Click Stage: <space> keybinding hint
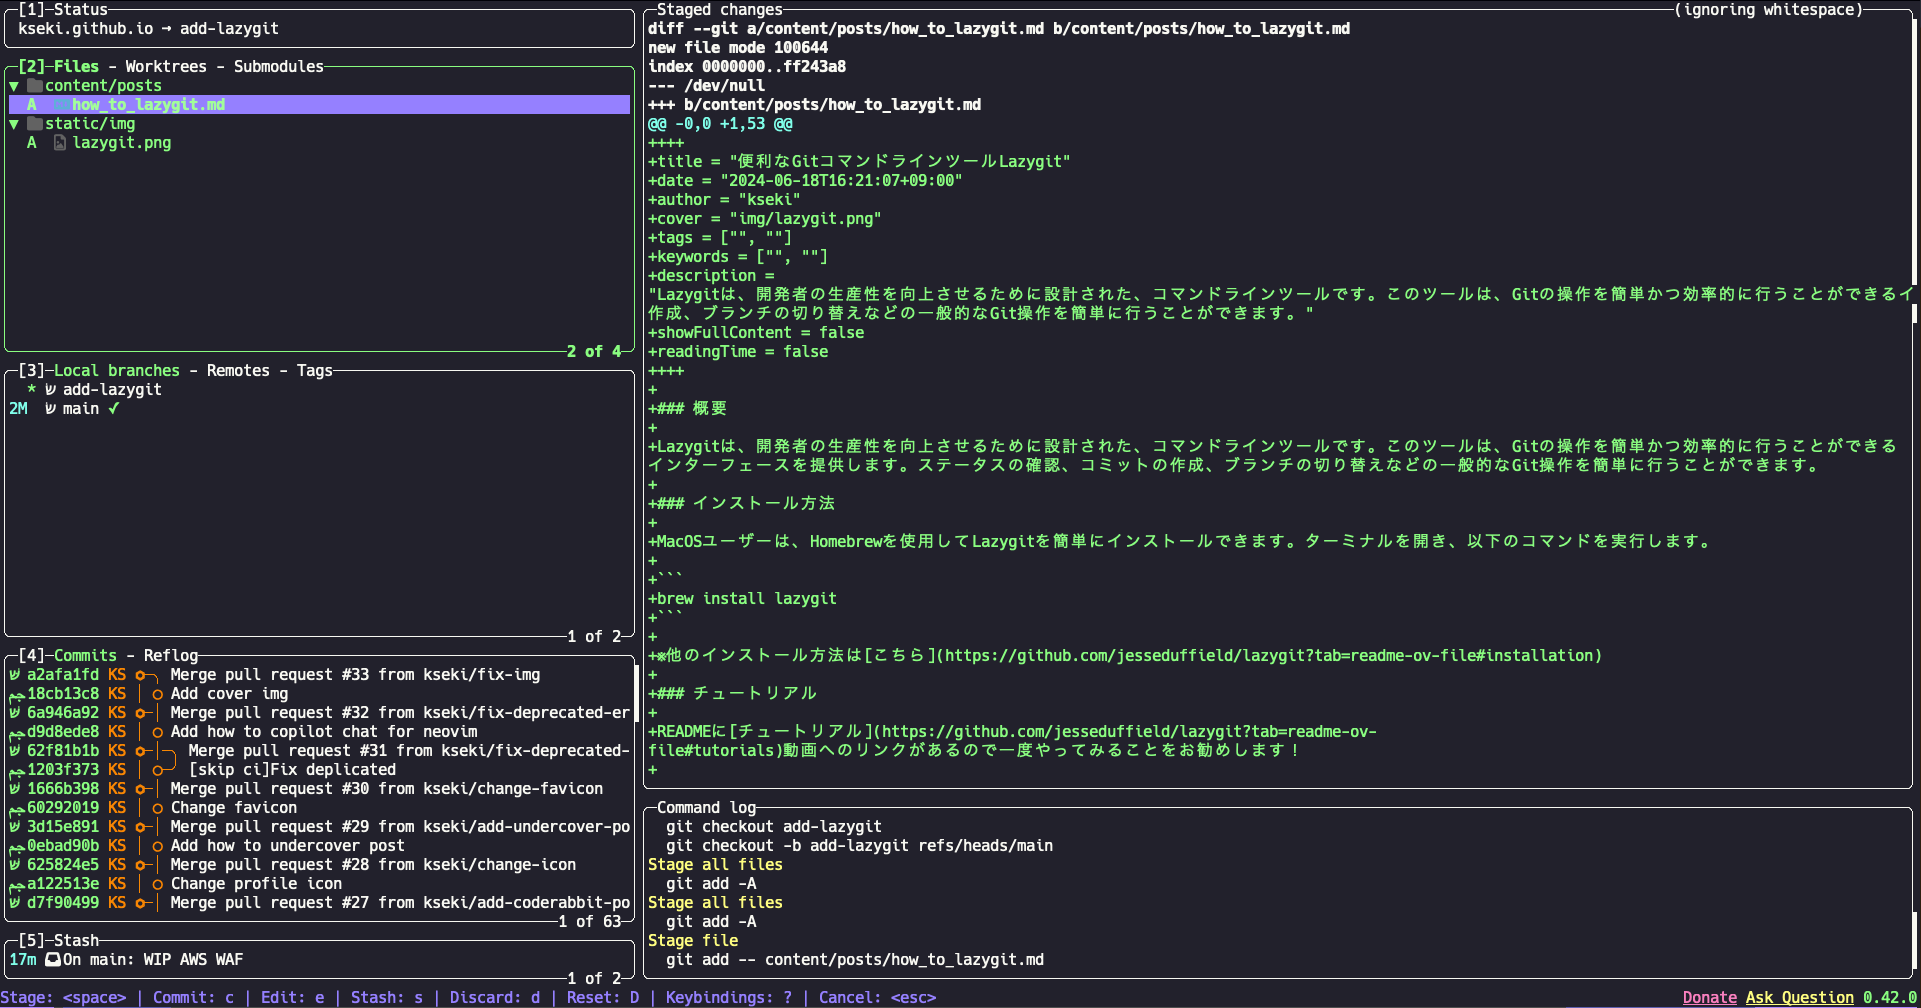The height and width of the screenshot is (1008, 1921). 64,998
